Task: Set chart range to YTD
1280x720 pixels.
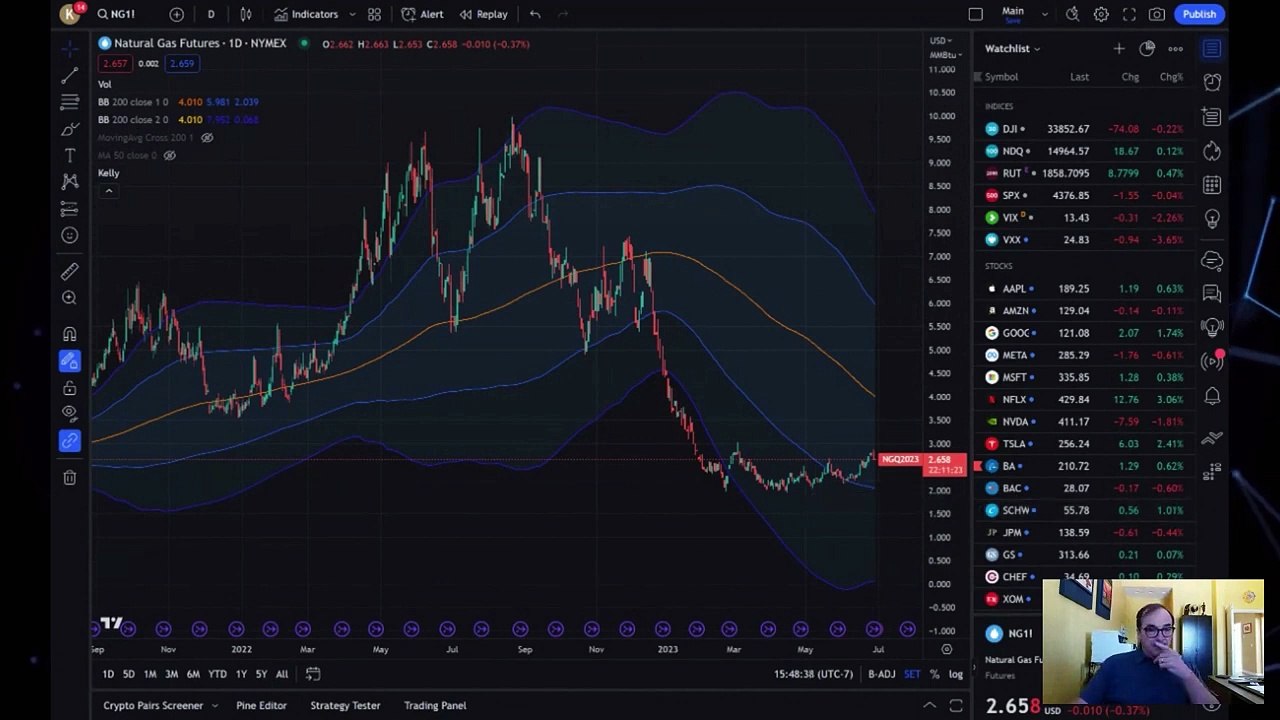Action: (x=217, y=674)
